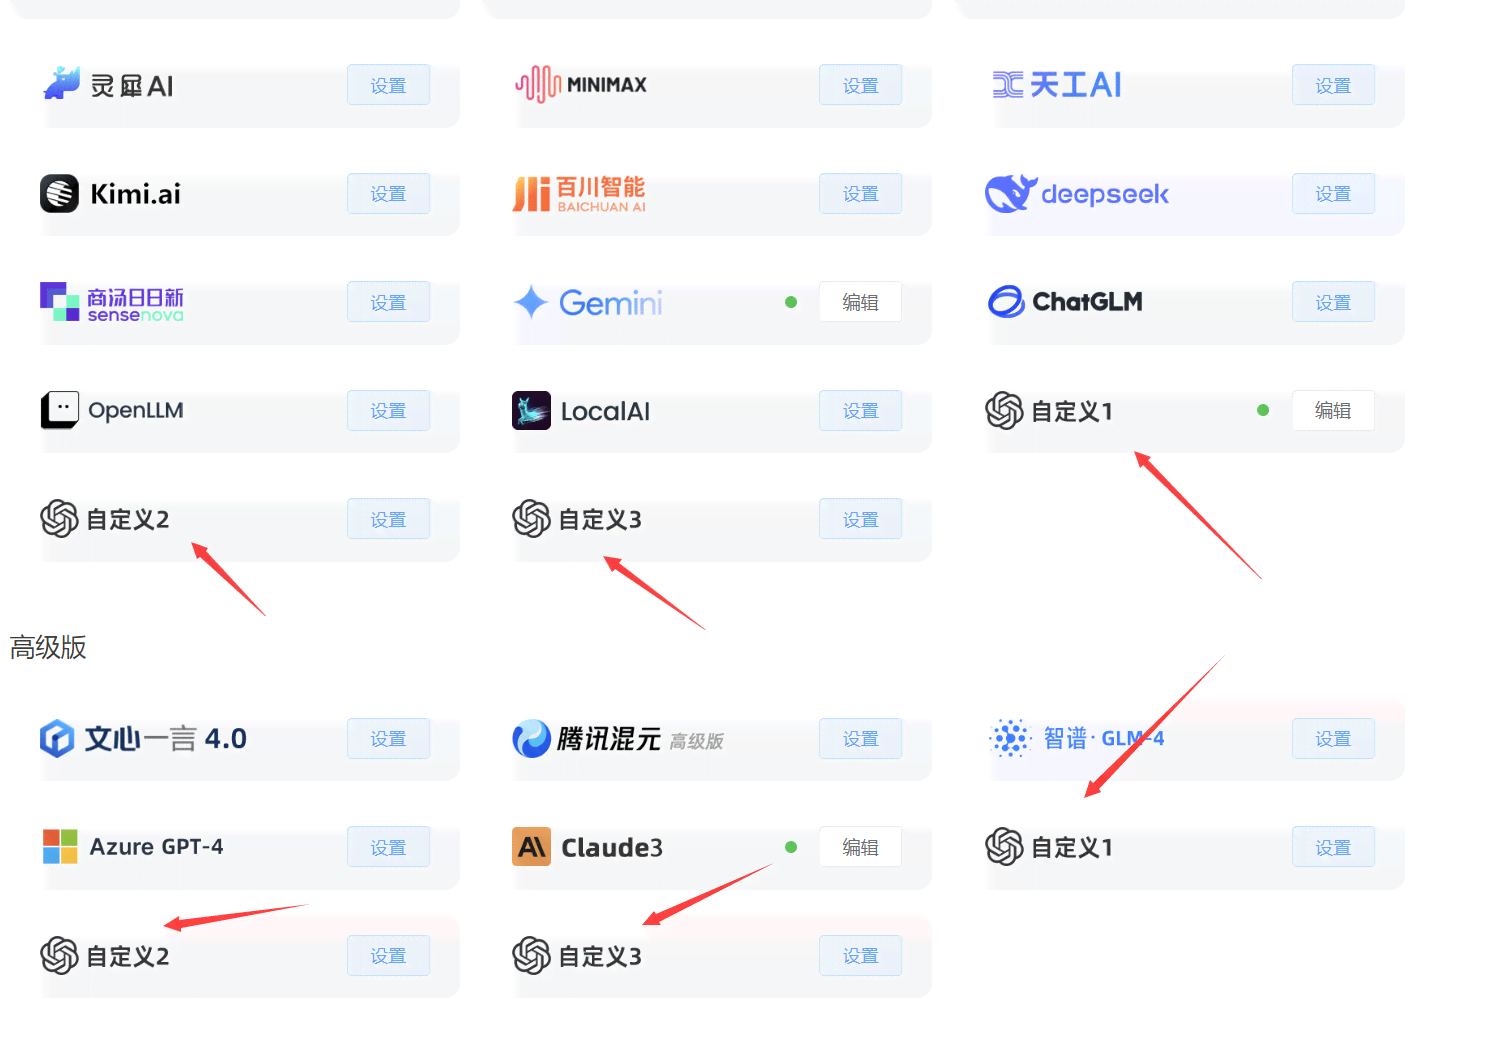The height and width of the screenshot is (1056, 1485).
Task: Open 设置 for 文心一言 4.0
Action: 388,738
